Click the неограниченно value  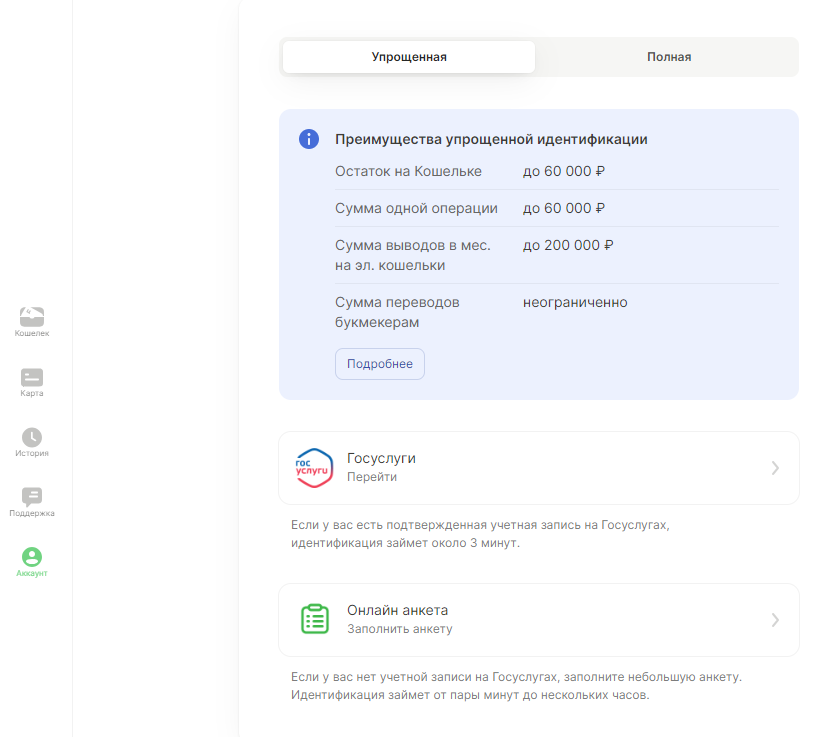click(575, 302)
